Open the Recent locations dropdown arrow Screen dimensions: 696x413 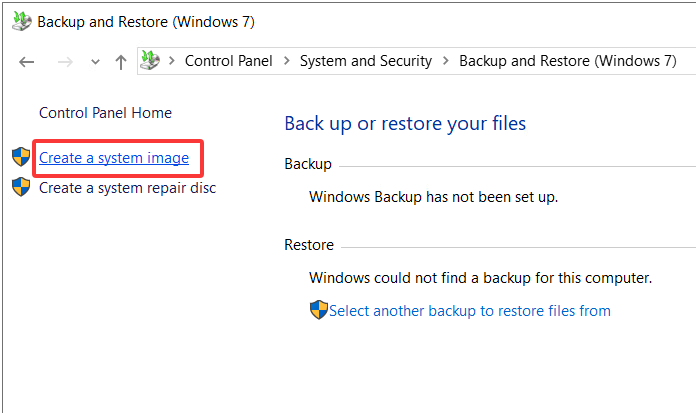95,62
